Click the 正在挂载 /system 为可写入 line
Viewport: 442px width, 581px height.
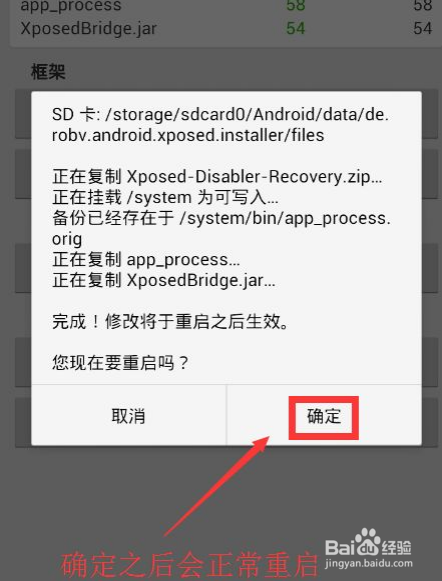pyautogui.click(x=165, y=197)
